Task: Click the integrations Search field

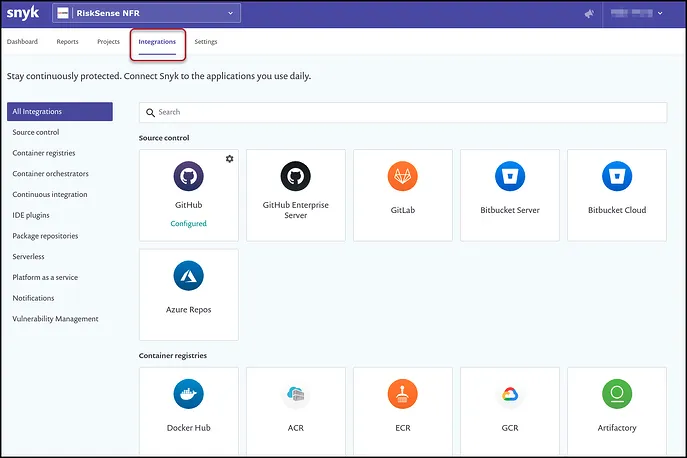Action: click(403, 112)
